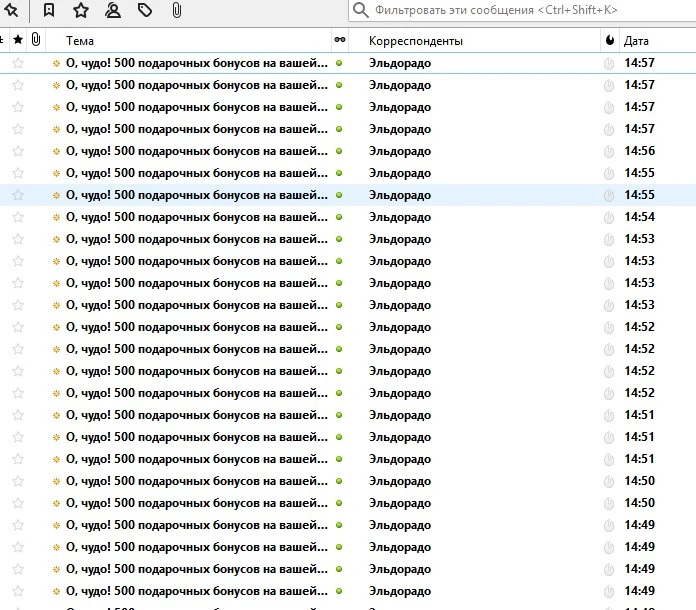The image size is (696, 610).
Task: Click the 14:54 time cell
Action: click(x=640, y=217)
